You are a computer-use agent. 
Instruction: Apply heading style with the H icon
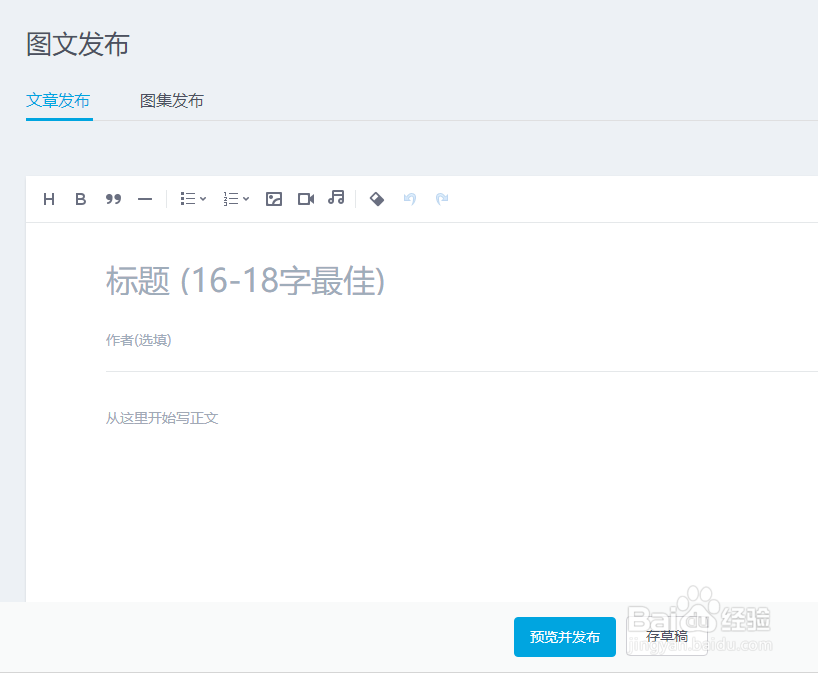click(48, 198)
